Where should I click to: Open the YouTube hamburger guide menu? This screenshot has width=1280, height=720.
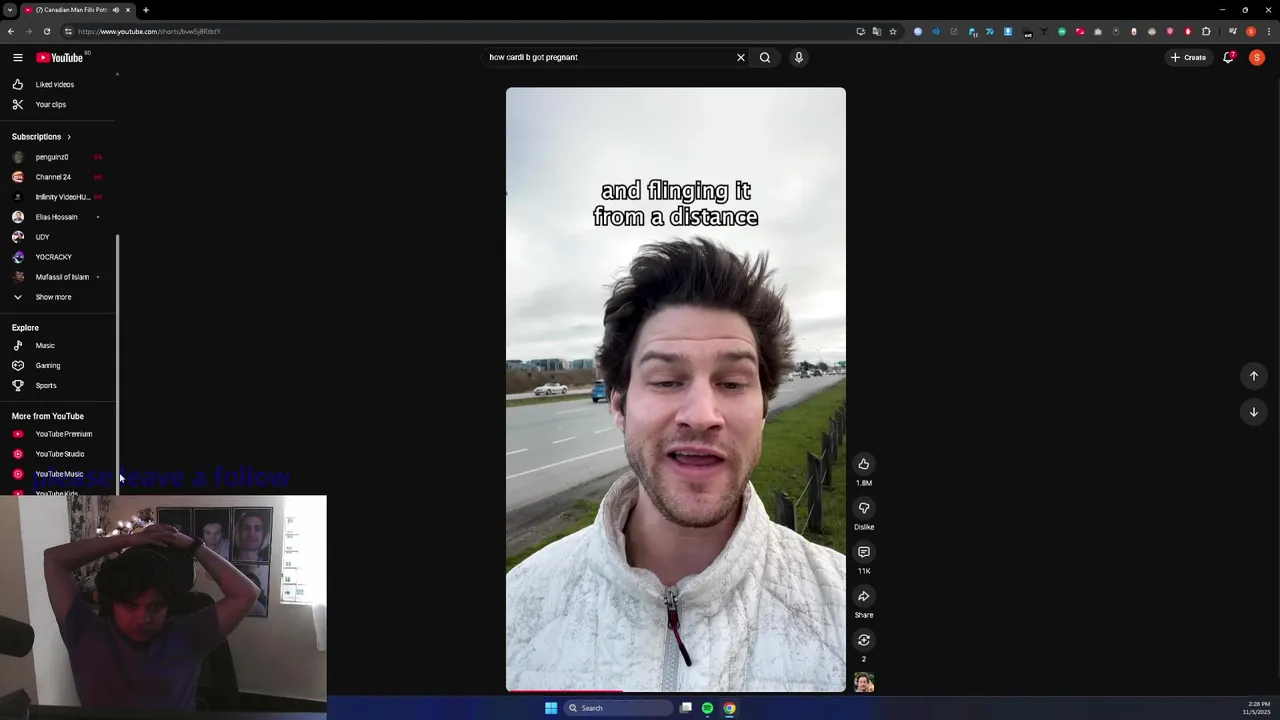click(18, 57)
